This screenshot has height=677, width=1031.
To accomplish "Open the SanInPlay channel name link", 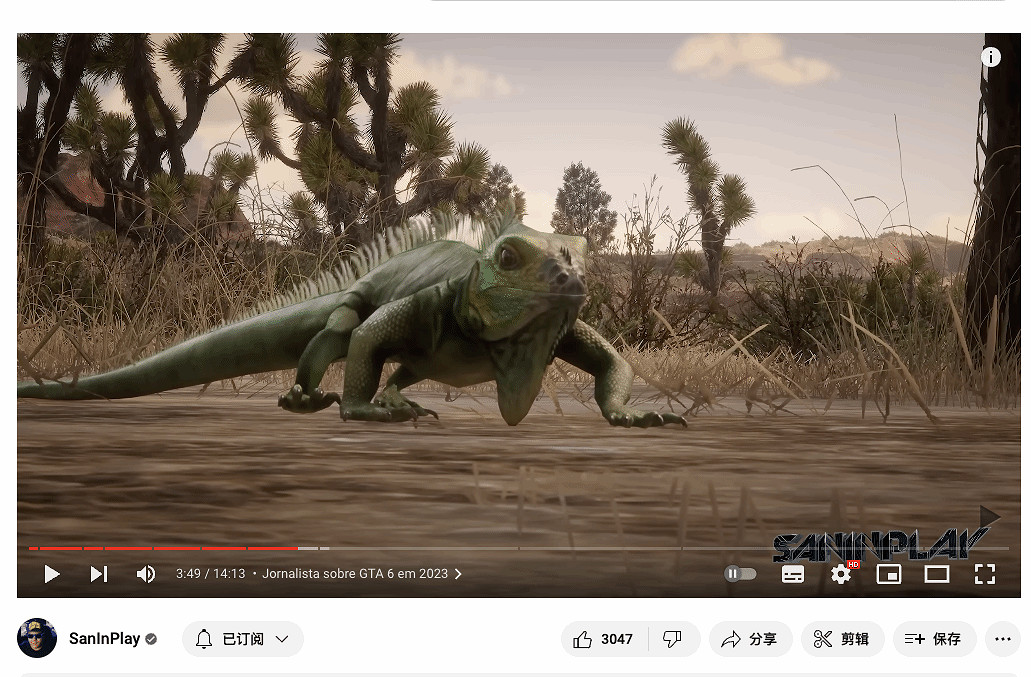I will [x=104, y=639].
